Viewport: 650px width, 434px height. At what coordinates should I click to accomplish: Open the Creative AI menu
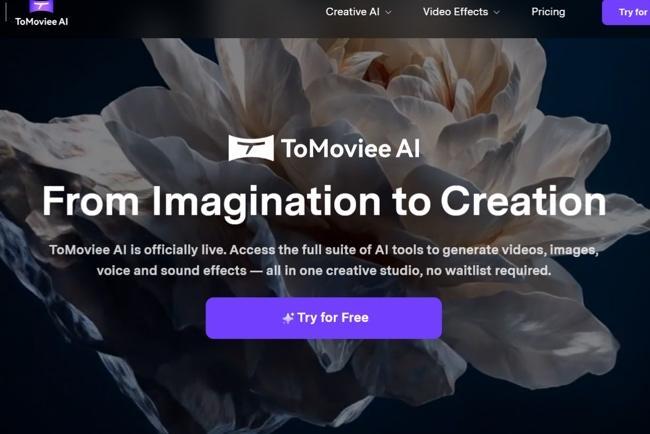354,12
